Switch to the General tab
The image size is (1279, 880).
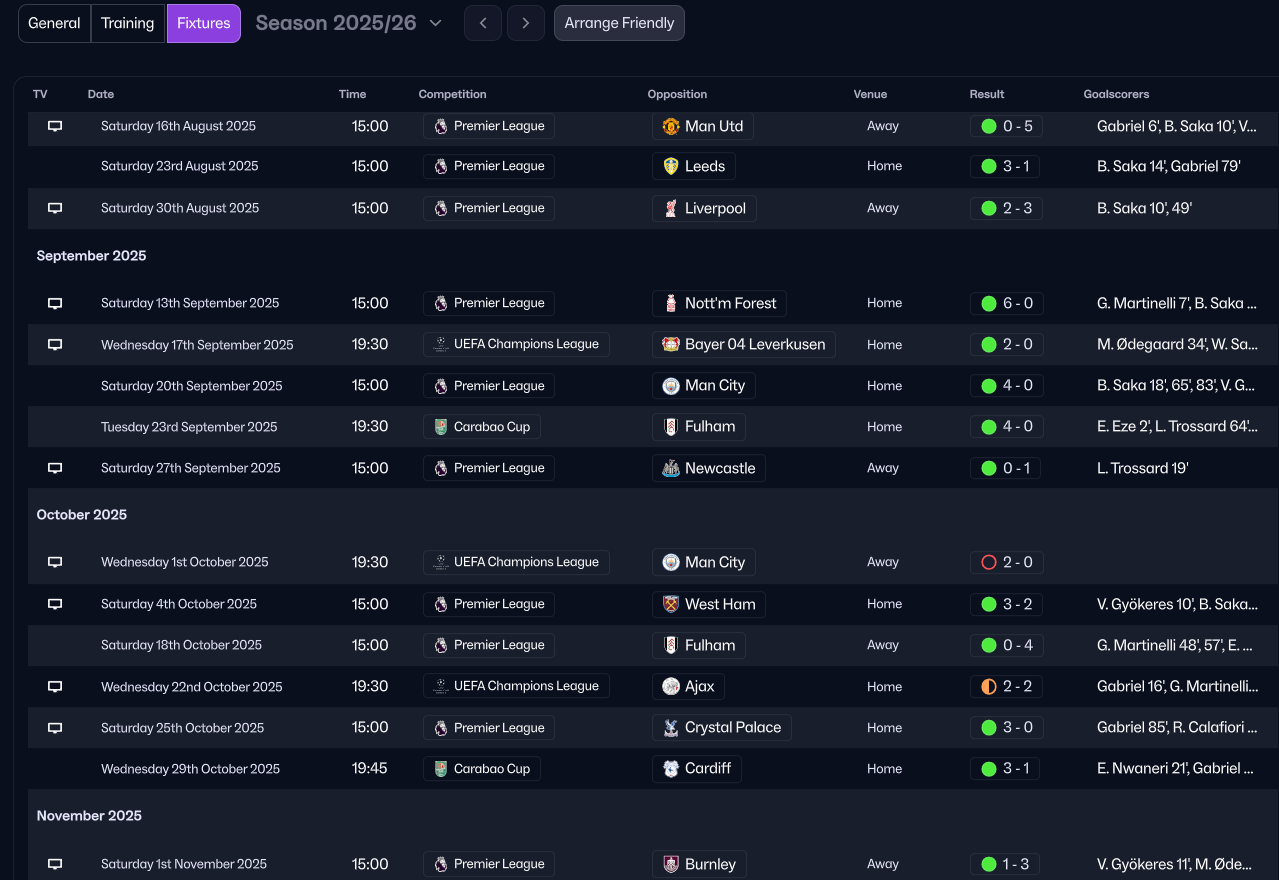54,23
